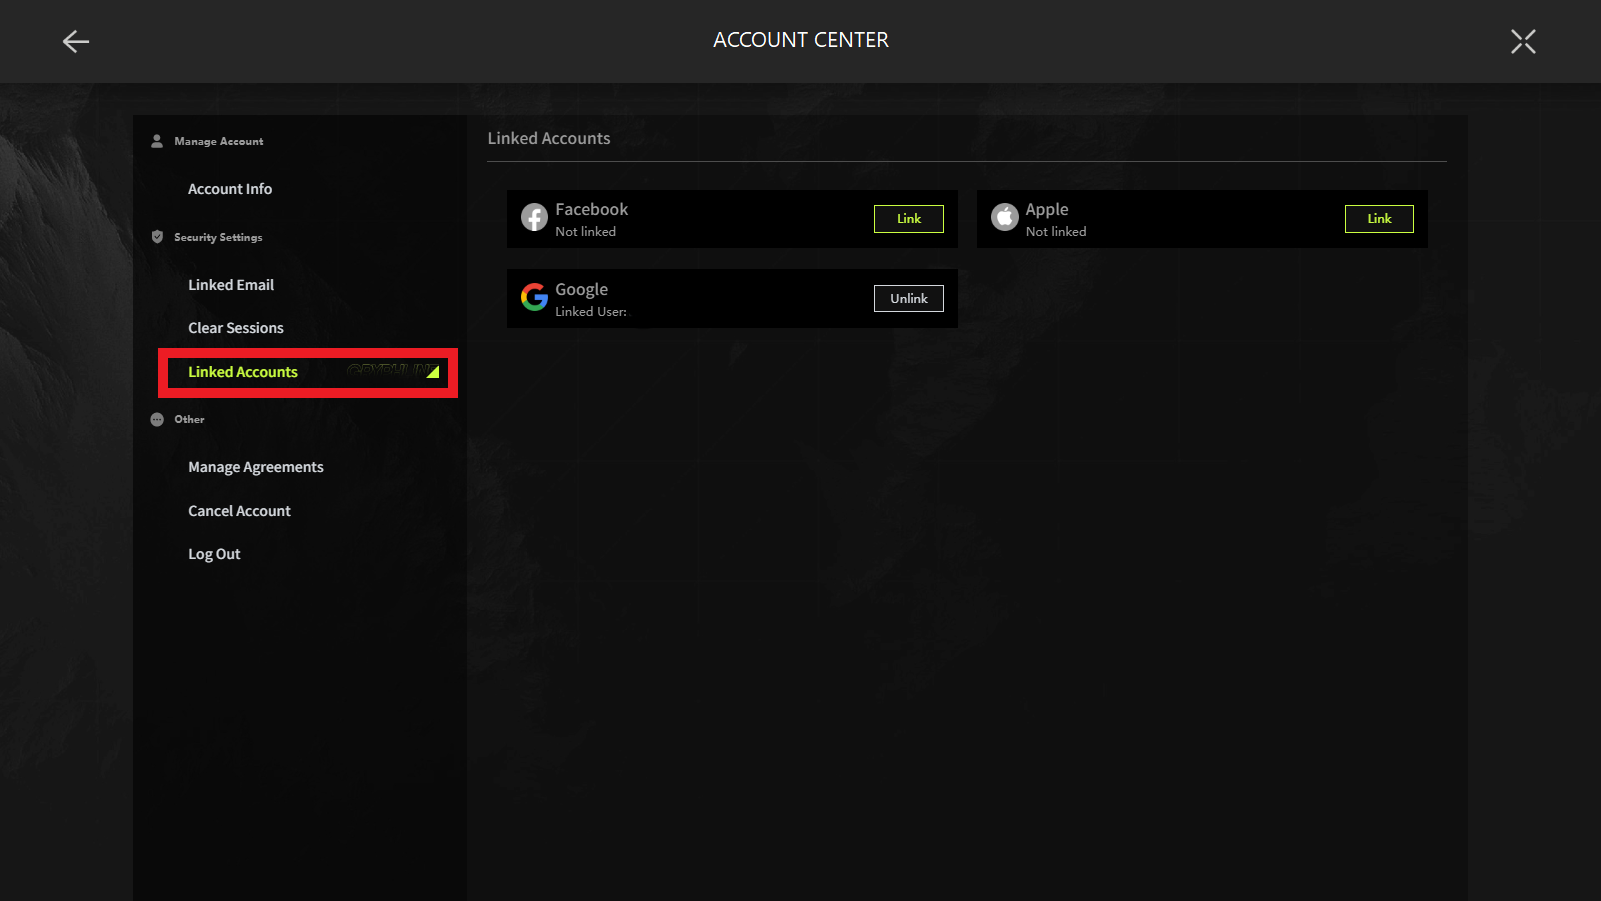Click the Facebook logo icon
Screen dimensions: 1601x901
click(x=534, y=217)
